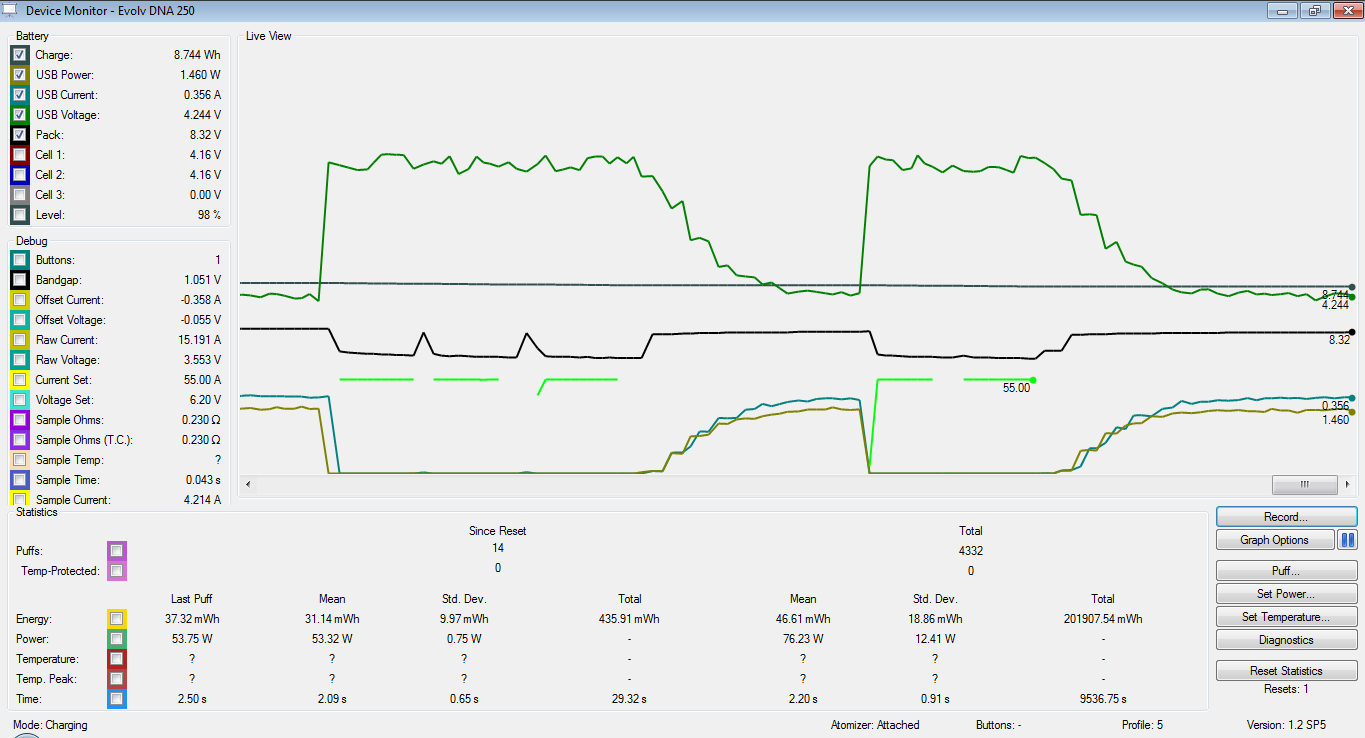
Task: Enable the Sample Ohms (T.C.) checkbox
Action: tap(20, 440)
